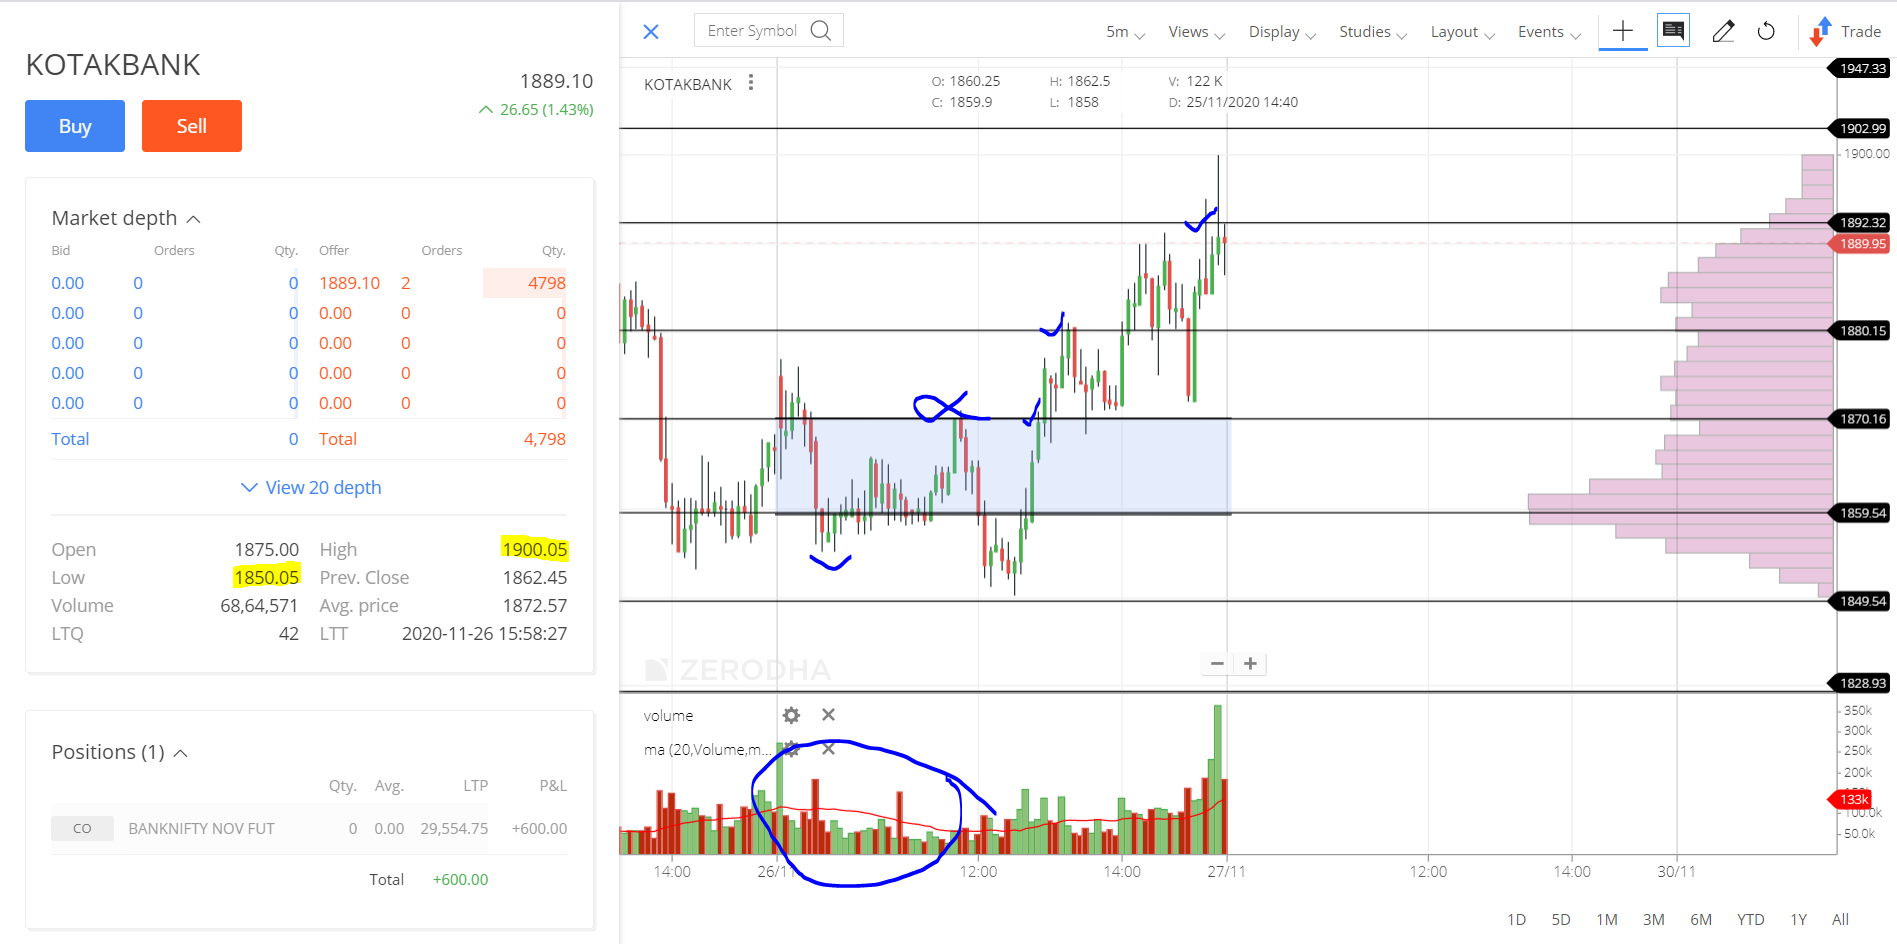Screen dimensions: 1897x944
Task: Click the highlighted Low value 1850.05
Action: [266, 577]
